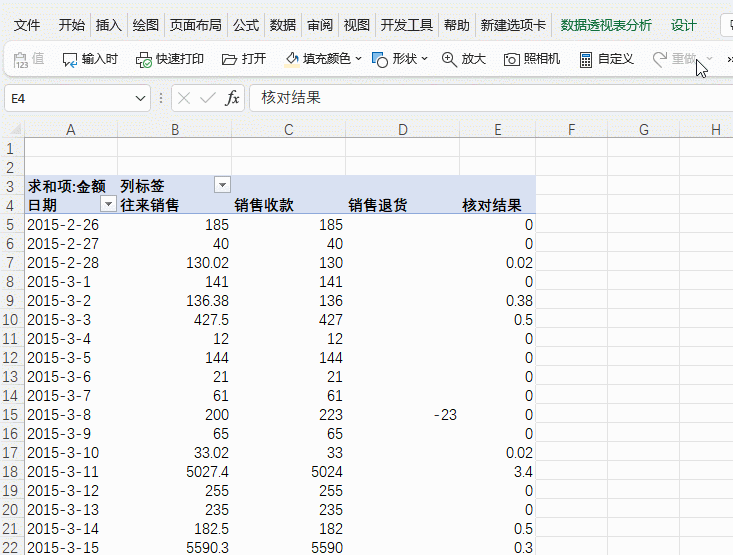Select the cell showing 5590.3

(x=174, y=548)
